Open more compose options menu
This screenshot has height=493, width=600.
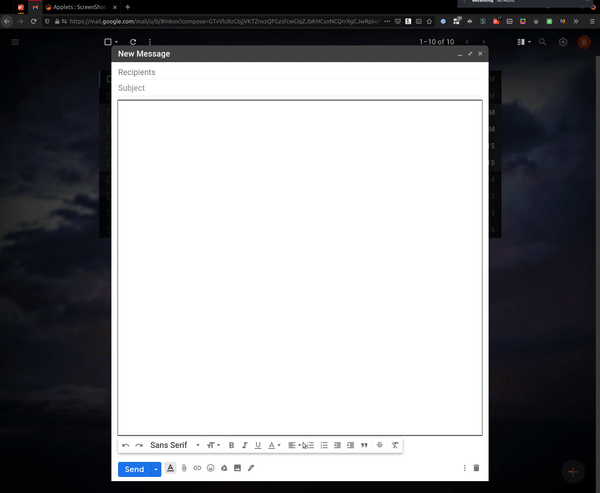(465, 468)
